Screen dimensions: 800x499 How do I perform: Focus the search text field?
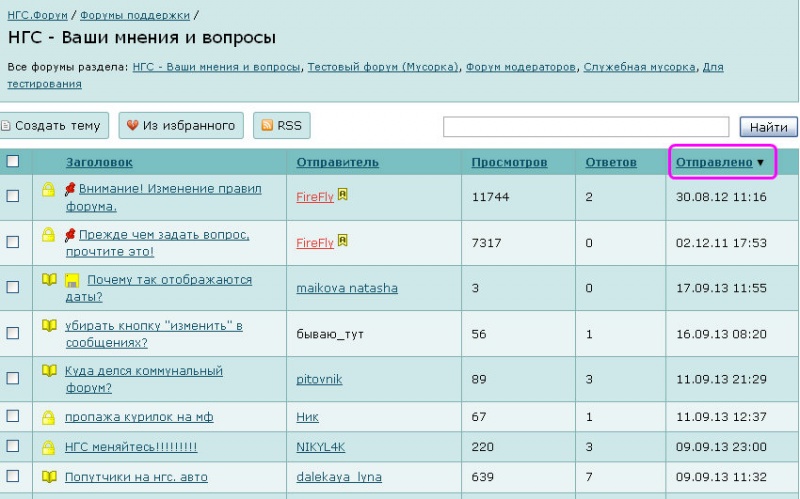pyautogui.click(x=586, y=127)
